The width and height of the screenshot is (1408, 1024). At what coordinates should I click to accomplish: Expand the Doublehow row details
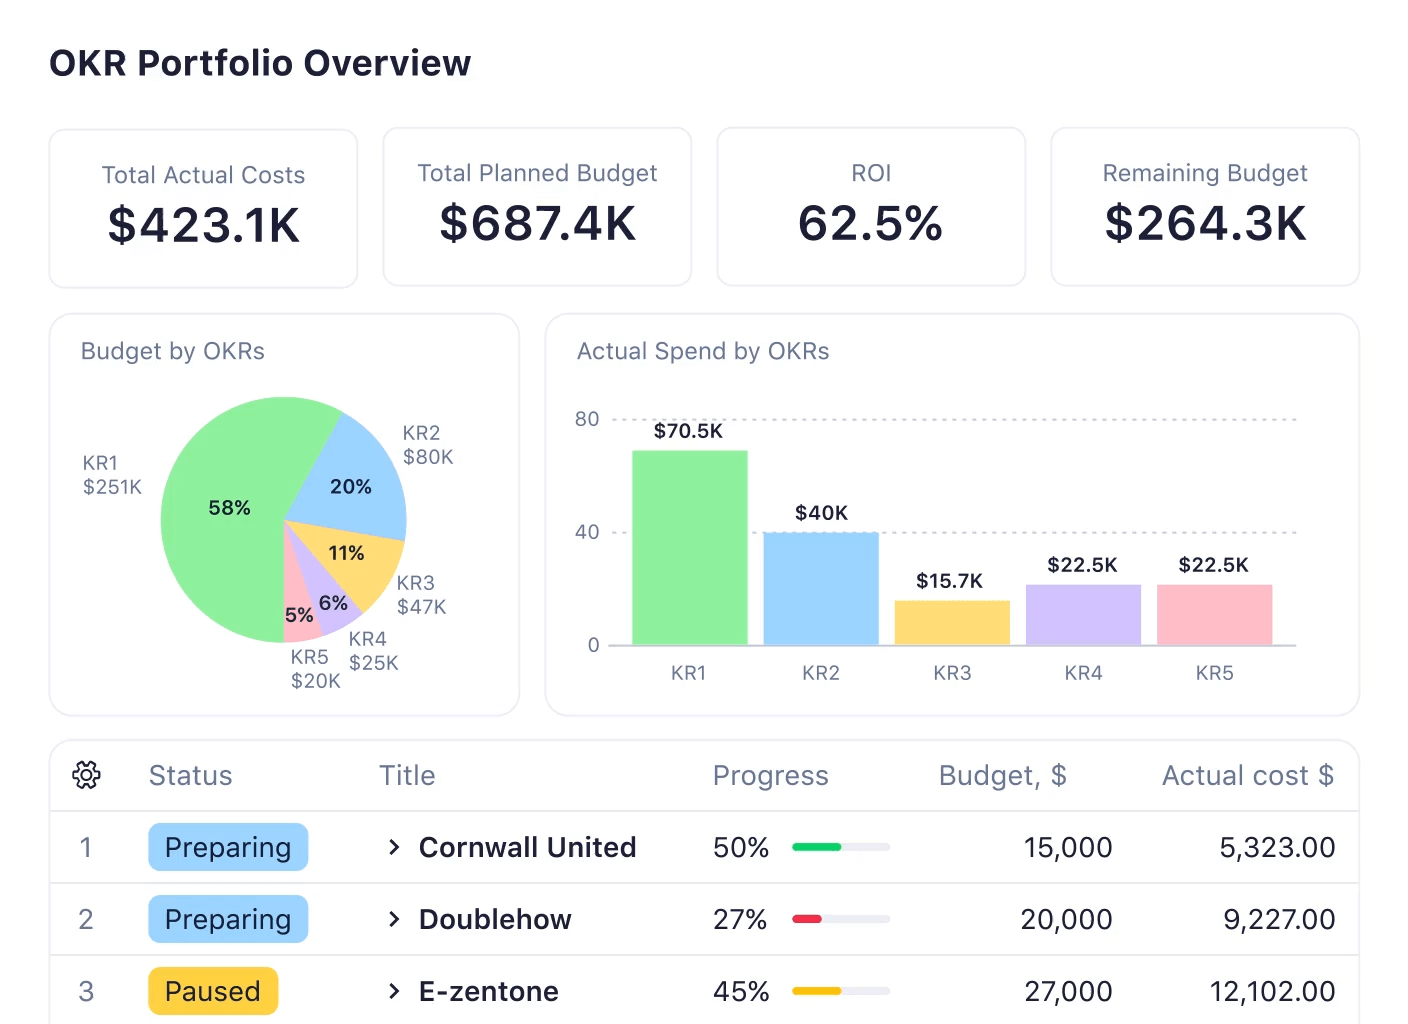[393, 919]
